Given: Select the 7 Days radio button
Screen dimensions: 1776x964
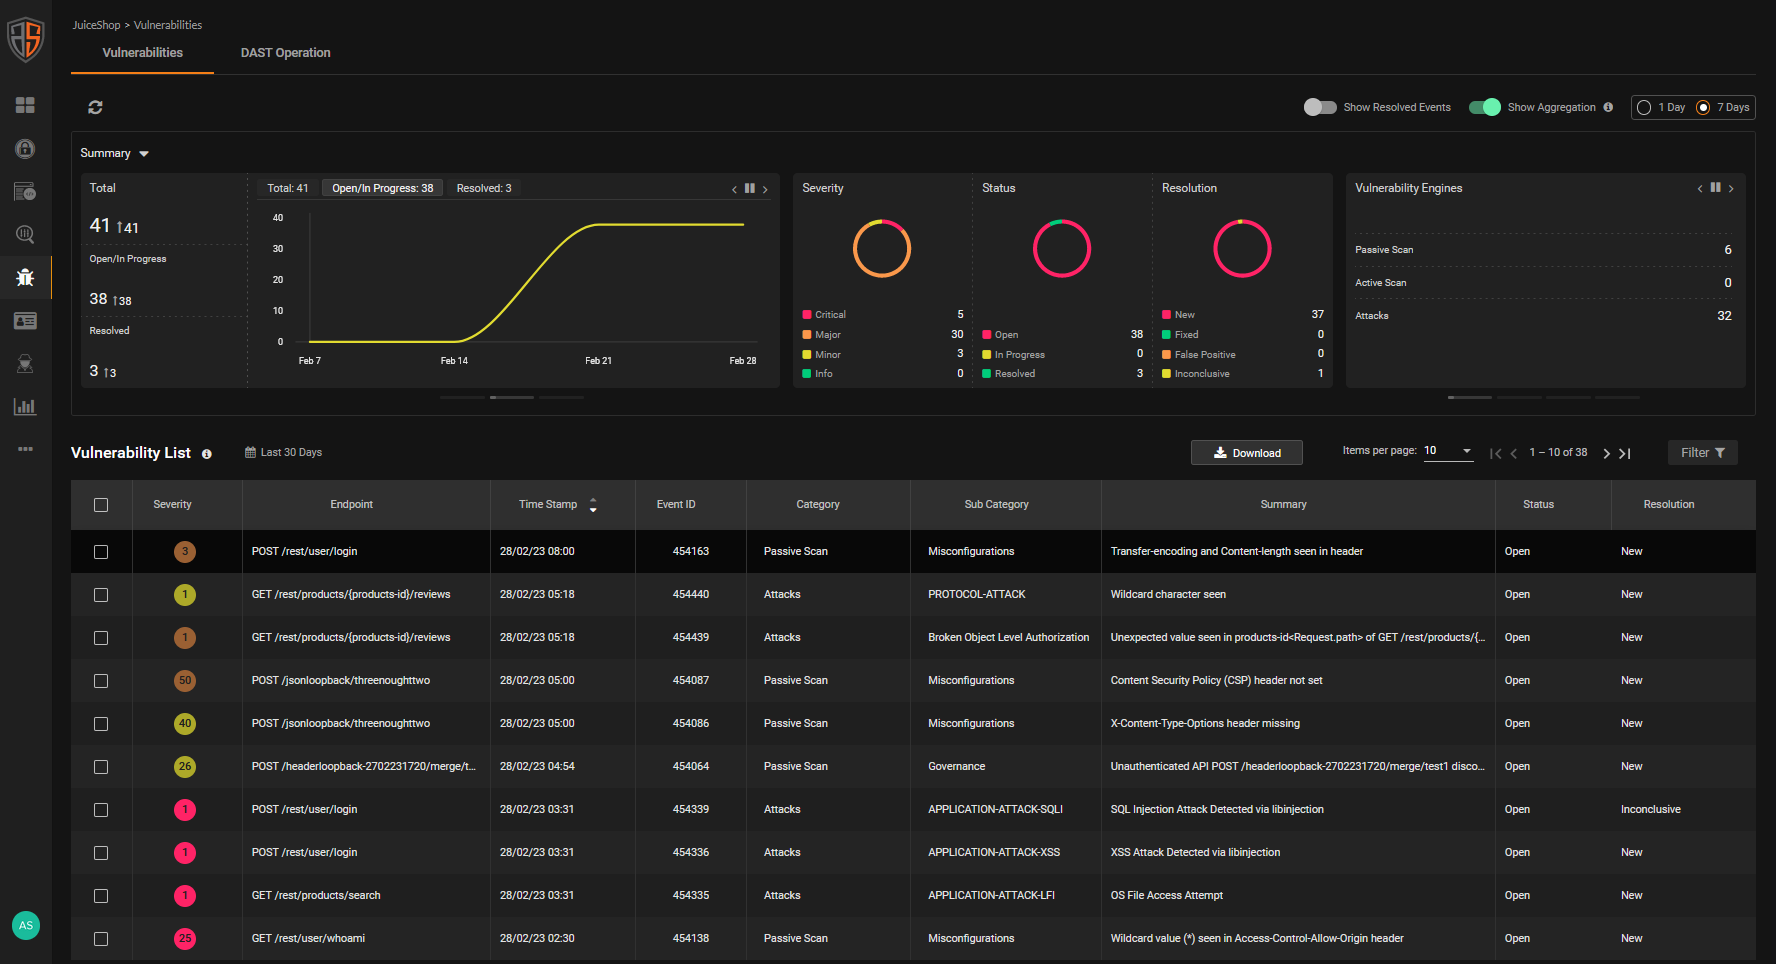Looking at the screenshot, I should coord(1703,107).
